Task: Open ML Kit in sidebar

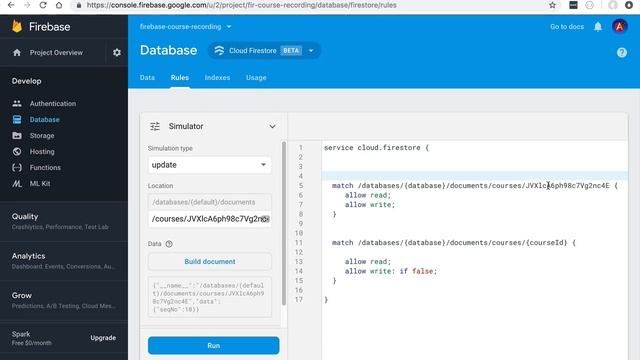Action: point(40,184)
